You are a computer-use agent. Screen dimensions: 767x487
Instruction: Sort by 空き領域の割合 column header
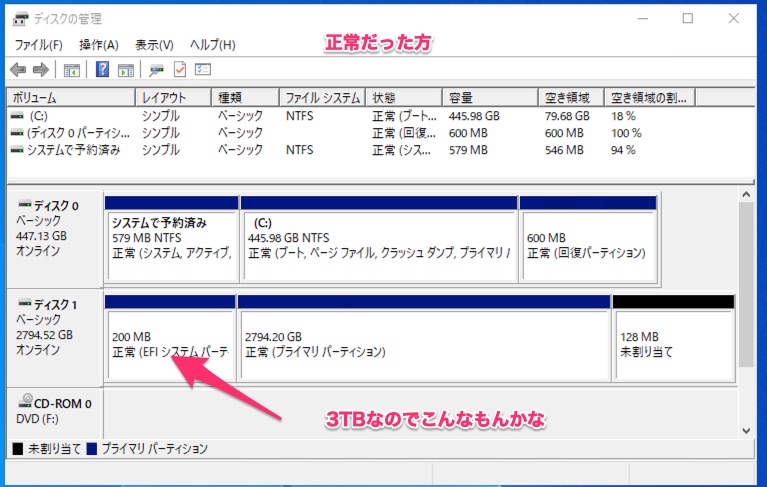click(650, 98)
